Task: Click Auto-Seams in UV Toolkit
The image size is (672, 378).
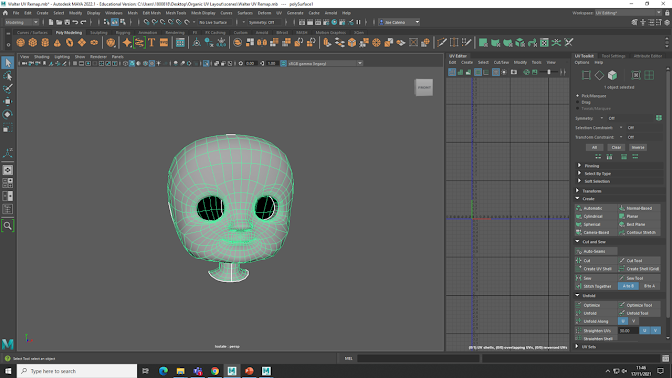Action: [596, 251]
